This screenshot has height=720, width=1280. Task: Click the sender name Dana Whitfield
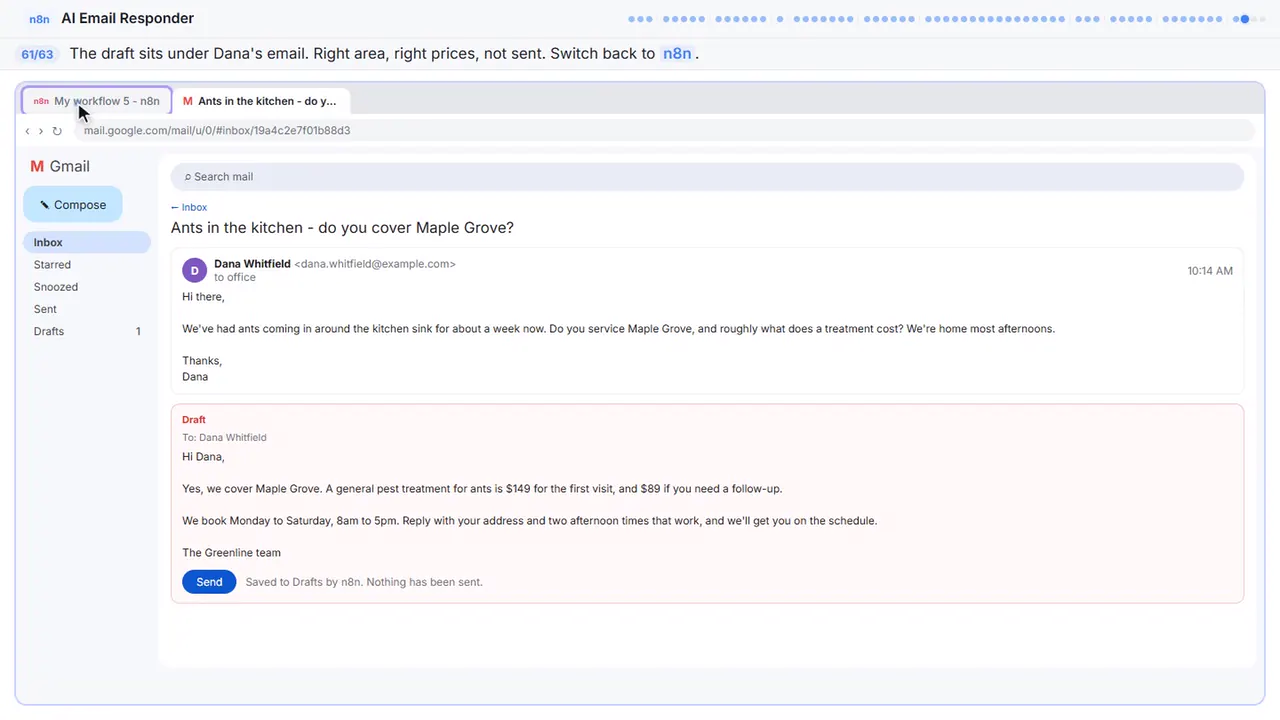pos(252,264)
